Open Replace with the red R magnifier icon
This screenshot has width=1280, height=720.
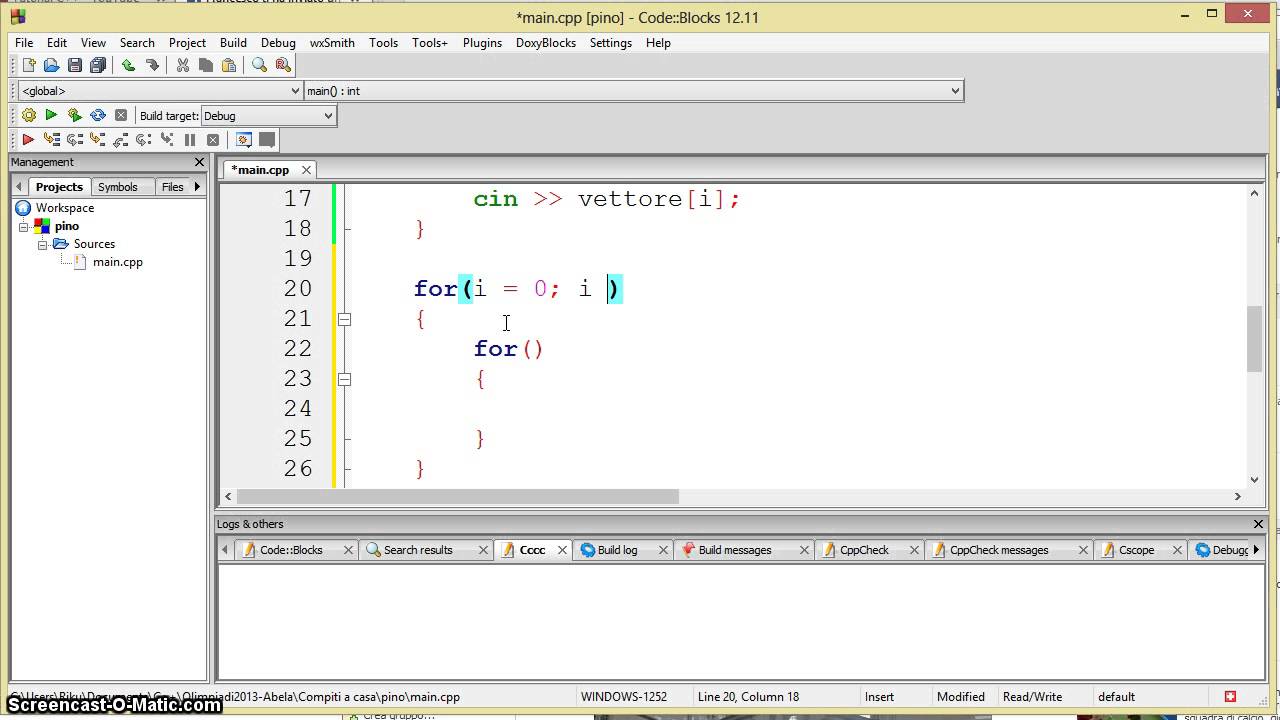click(x=283, y=65)
